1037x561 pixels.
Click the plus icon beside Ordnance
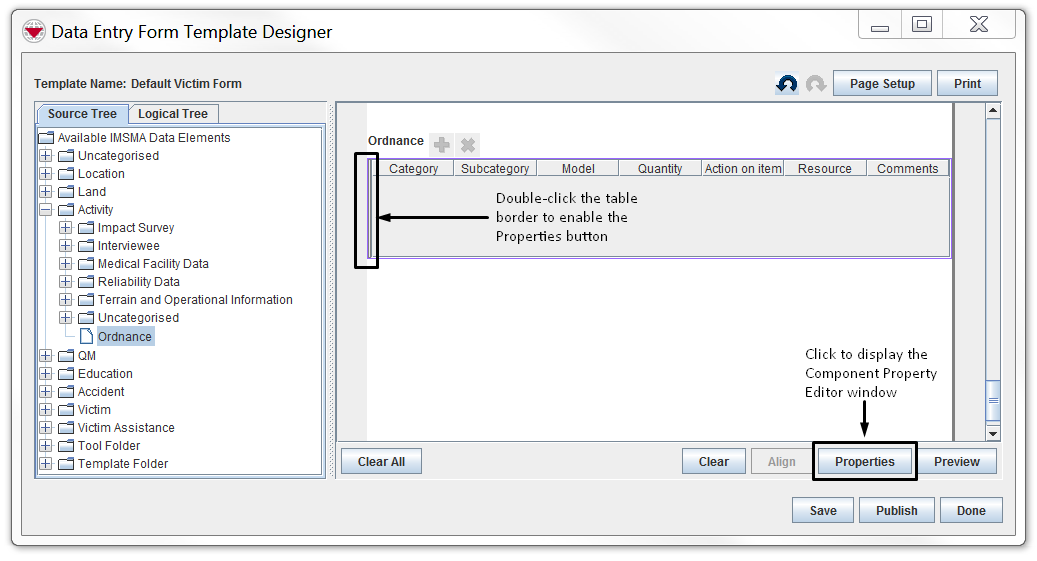442,144
